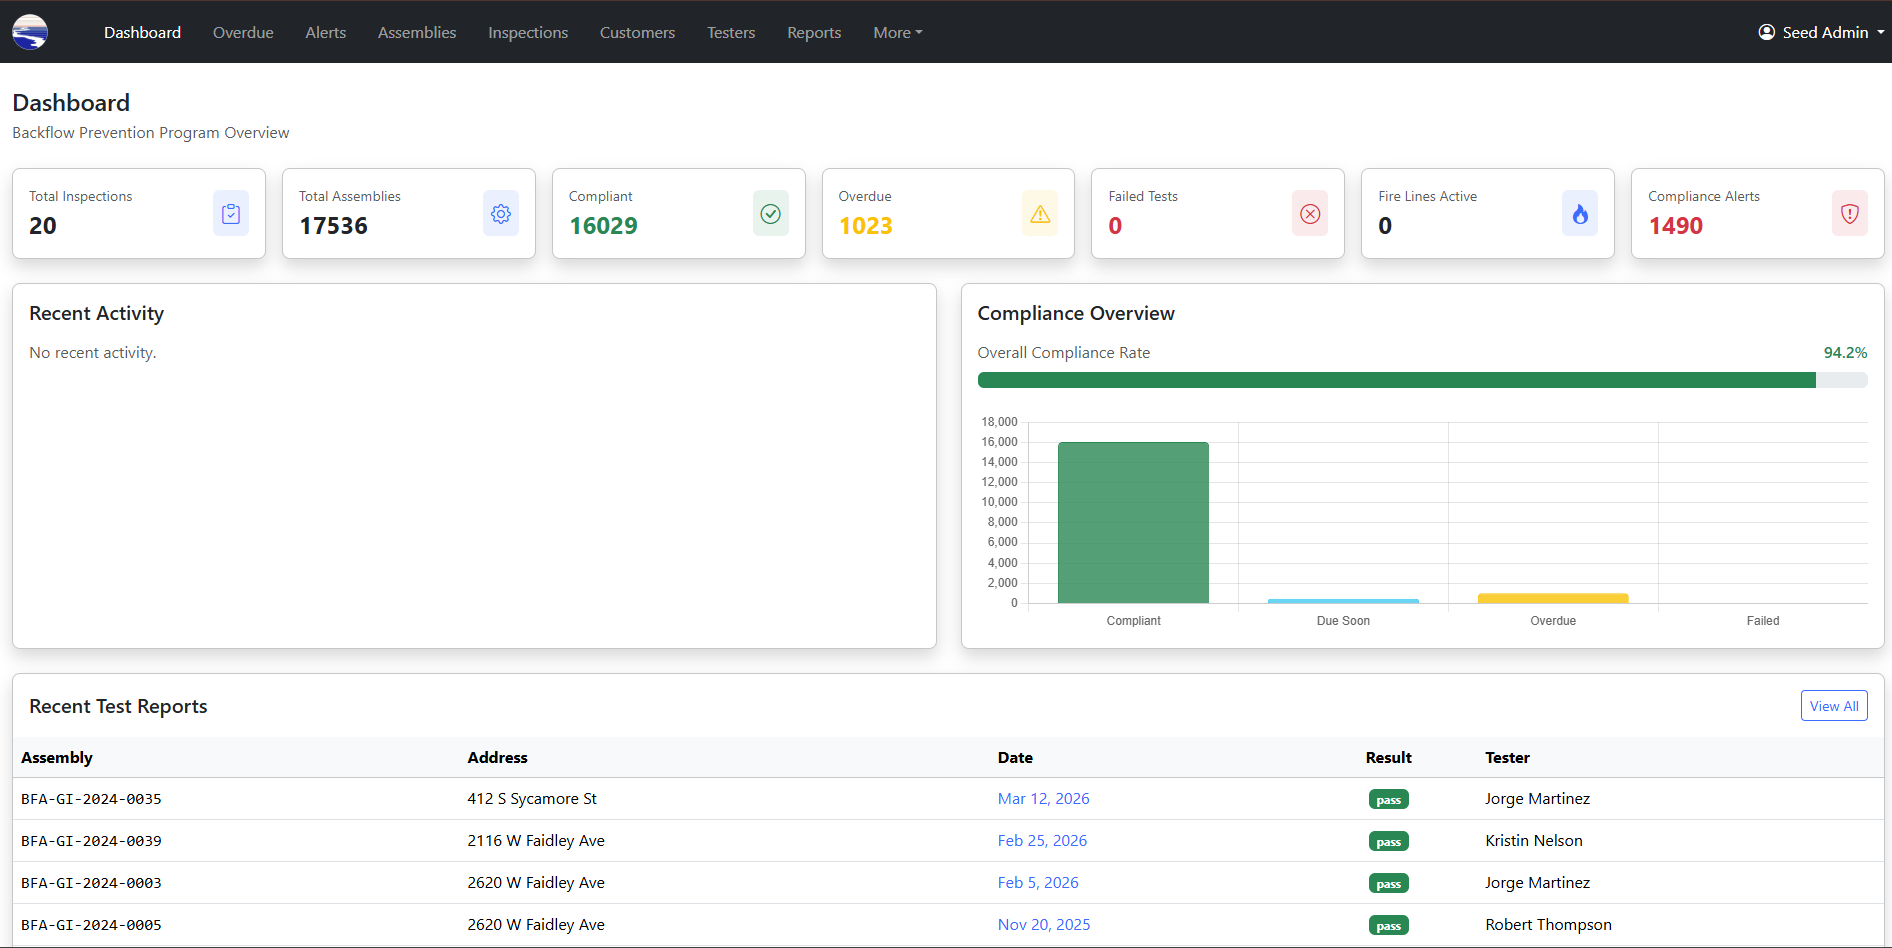Click the Date column header

[x=1015, y=757]
